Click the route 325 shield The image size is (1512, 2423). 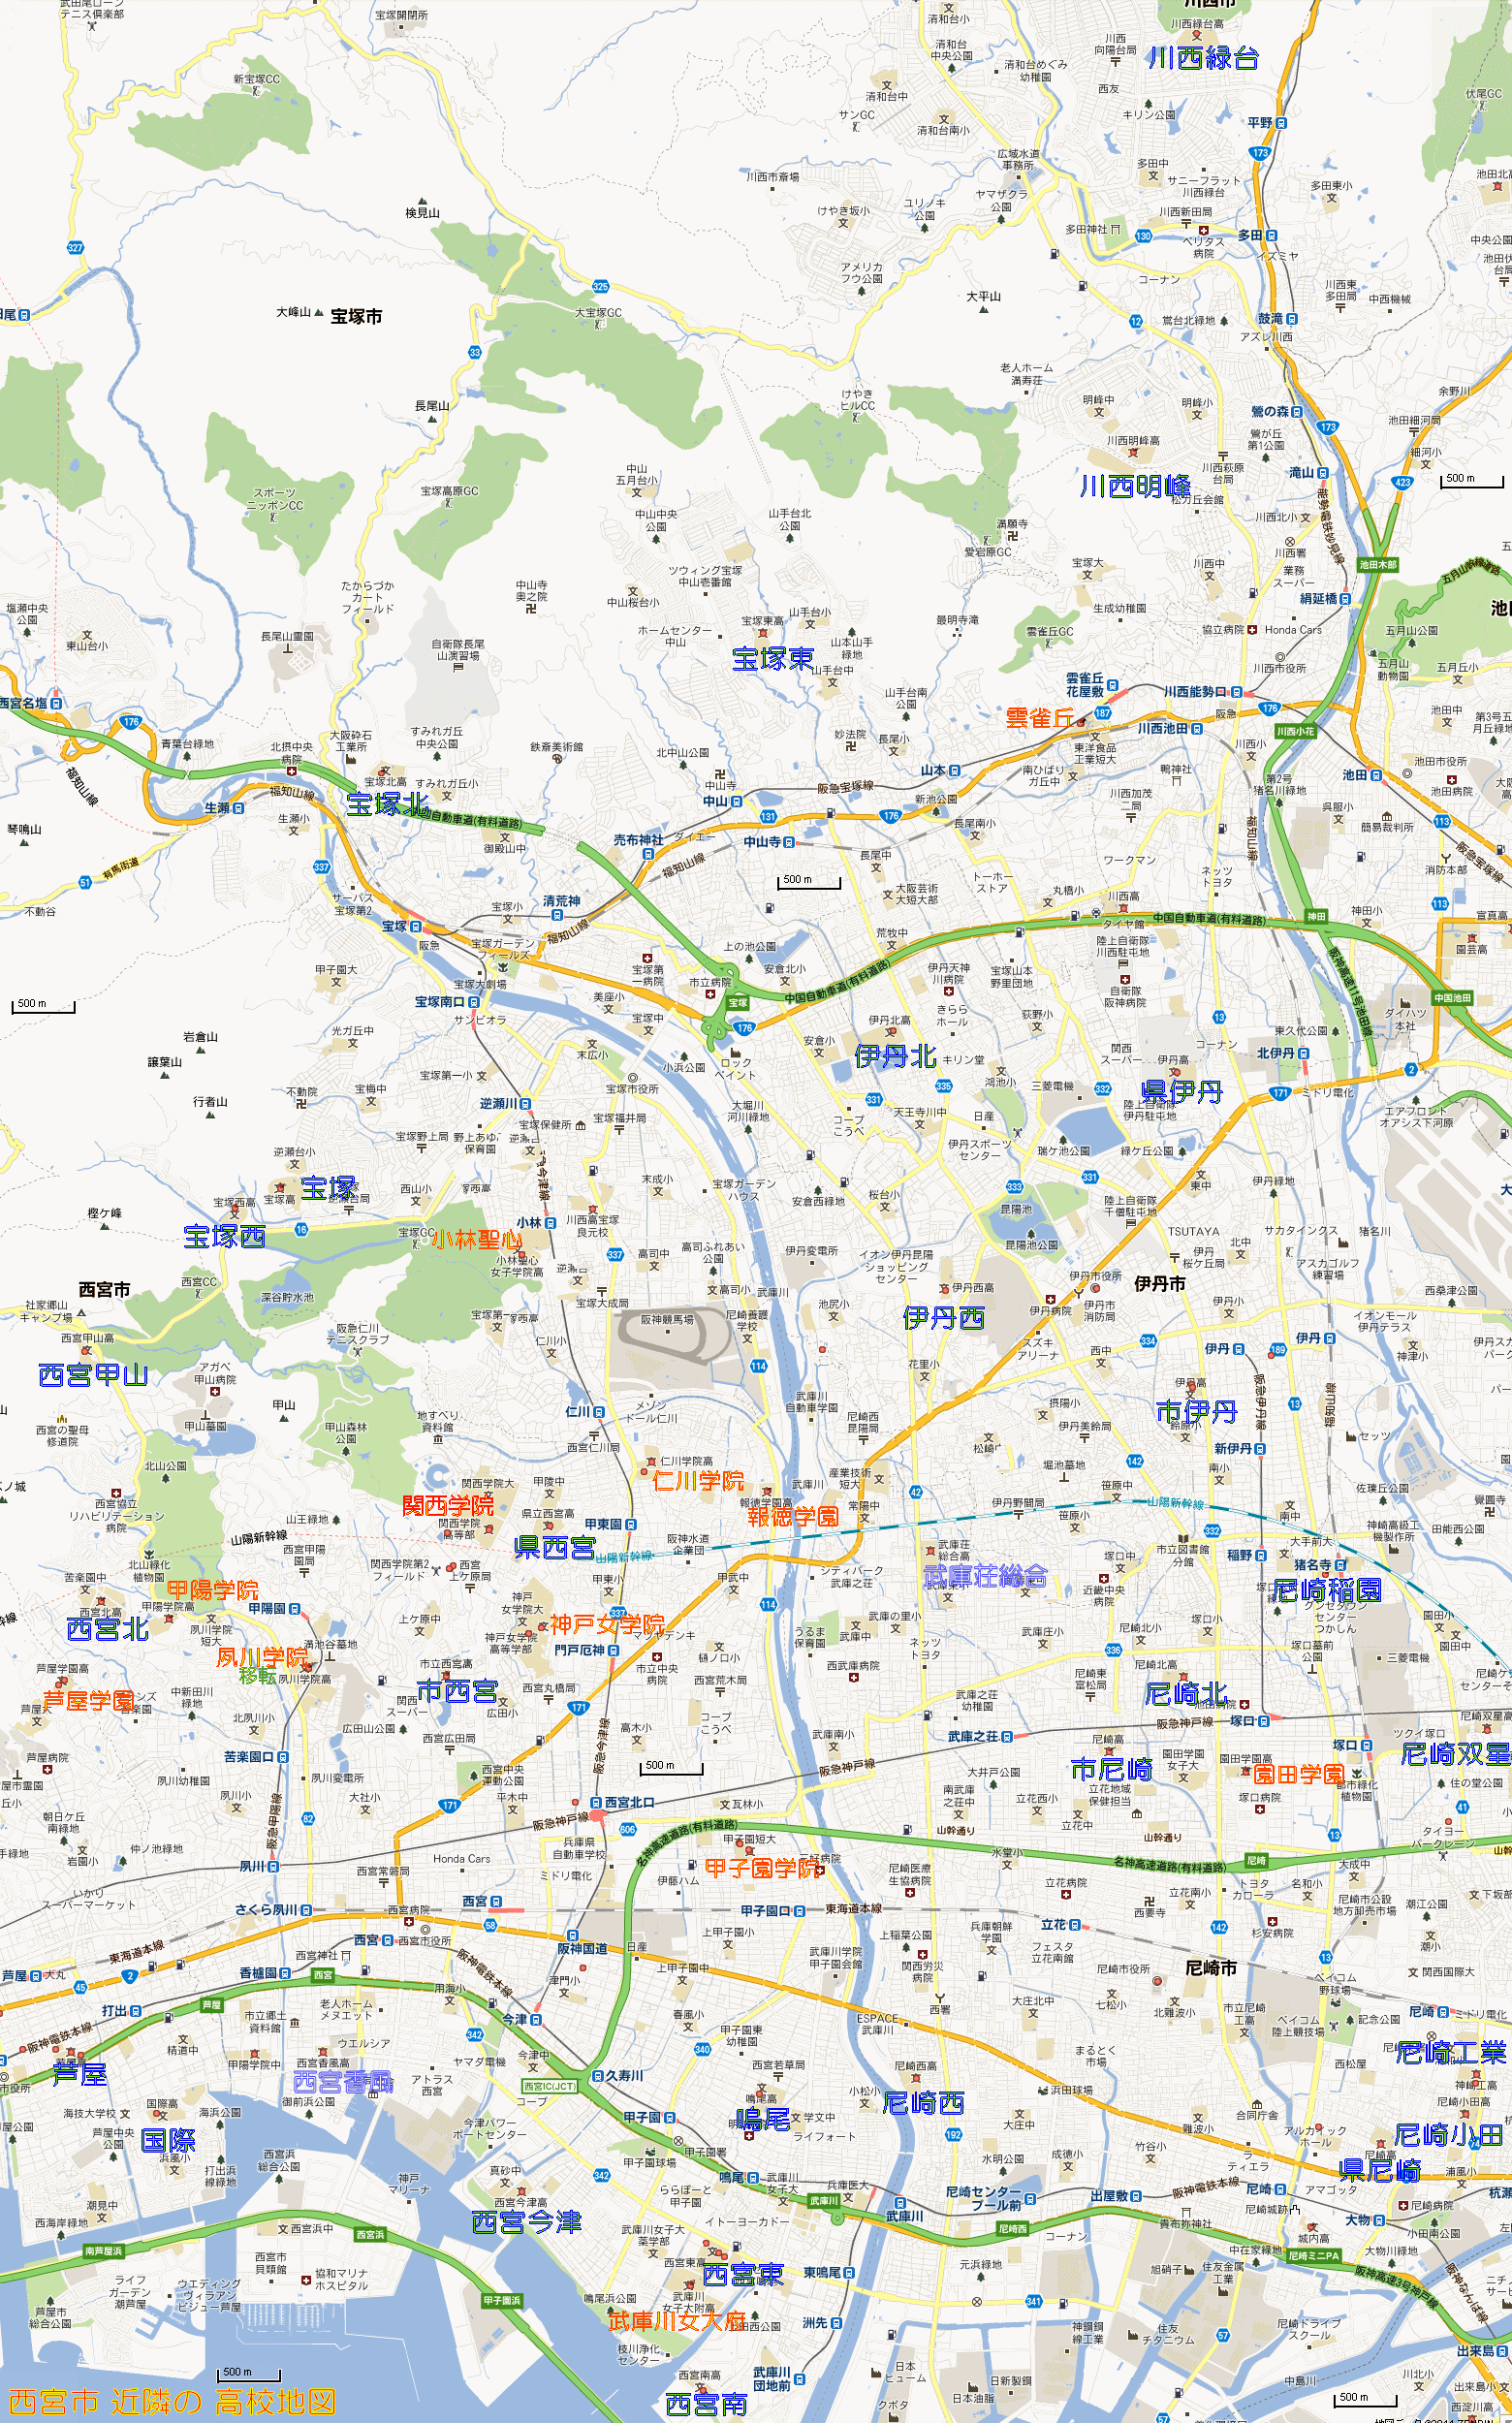pos(601,286)
